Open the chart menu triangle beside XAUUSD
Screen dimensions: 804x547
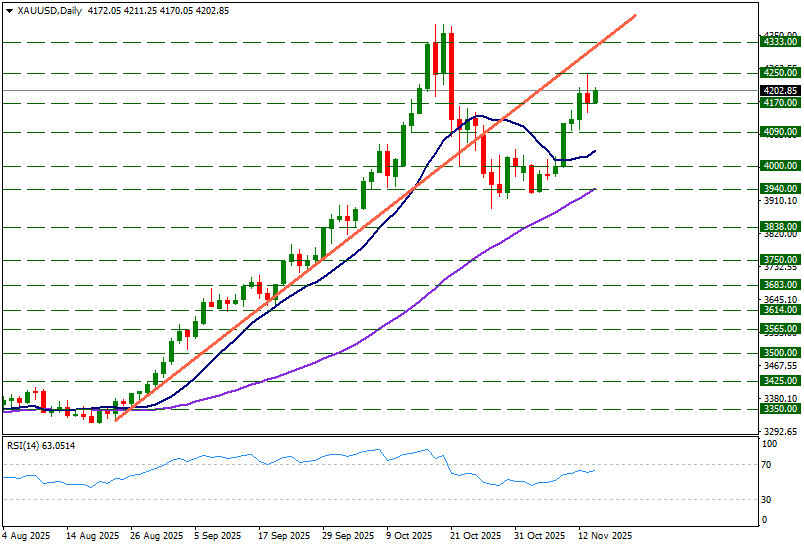(9, 11)
